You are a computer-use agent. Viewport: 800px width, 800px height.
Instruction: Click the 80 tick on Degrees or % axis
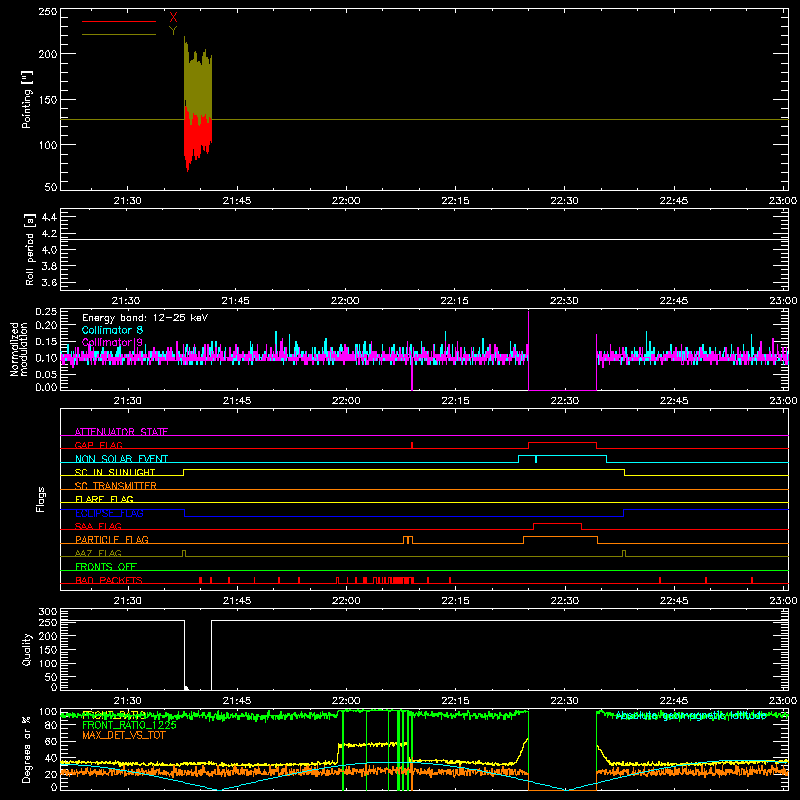[51, 726]
